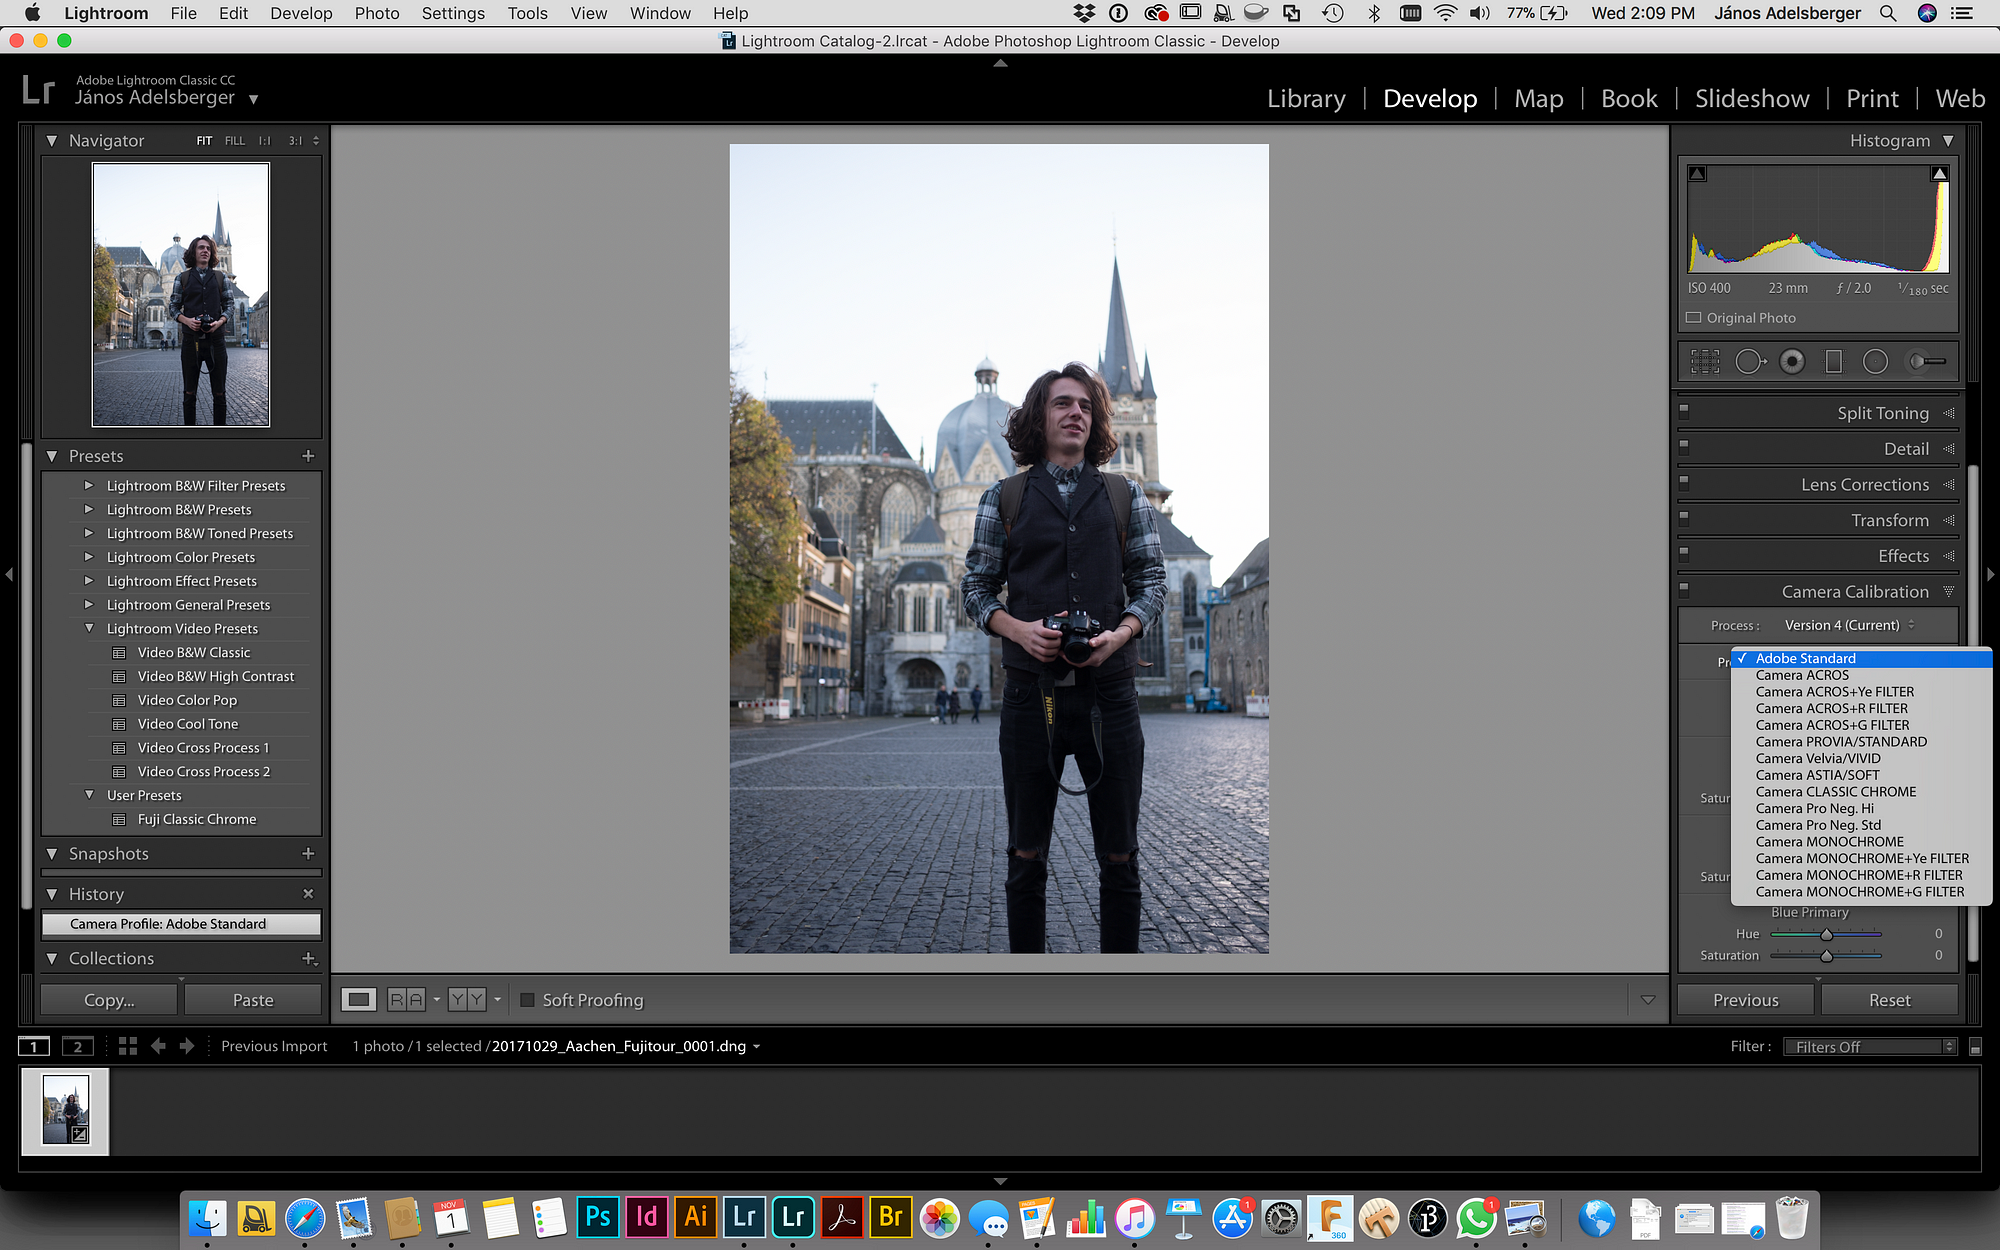Enable the Original Photo checkbox
This screenshot has width=2000, height=1250.
[x=1694, y=318]
